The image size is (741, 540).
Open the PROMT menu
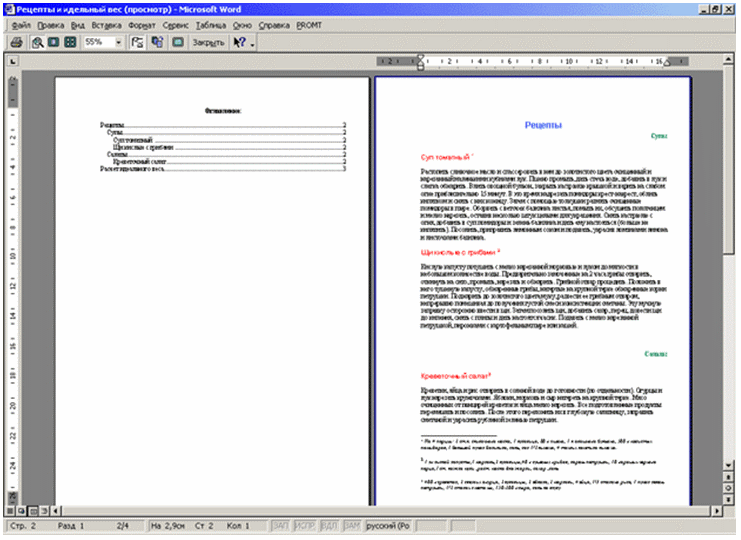click(309, 25)
